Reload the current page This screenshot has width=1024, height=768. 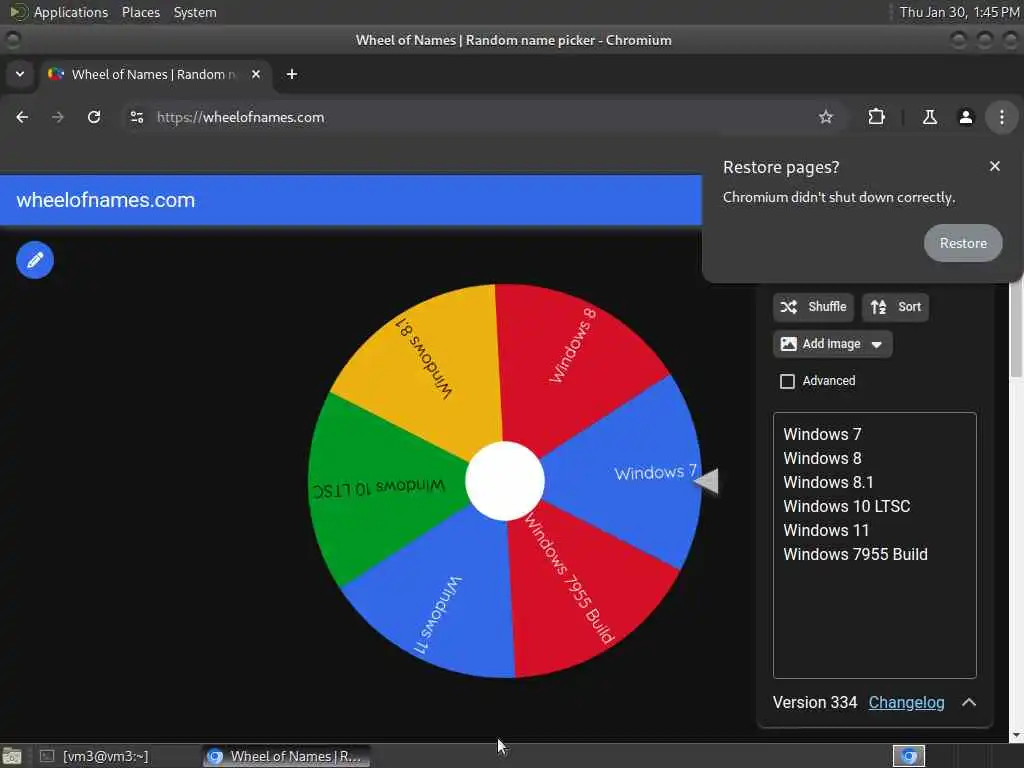(x=94, y=117)
